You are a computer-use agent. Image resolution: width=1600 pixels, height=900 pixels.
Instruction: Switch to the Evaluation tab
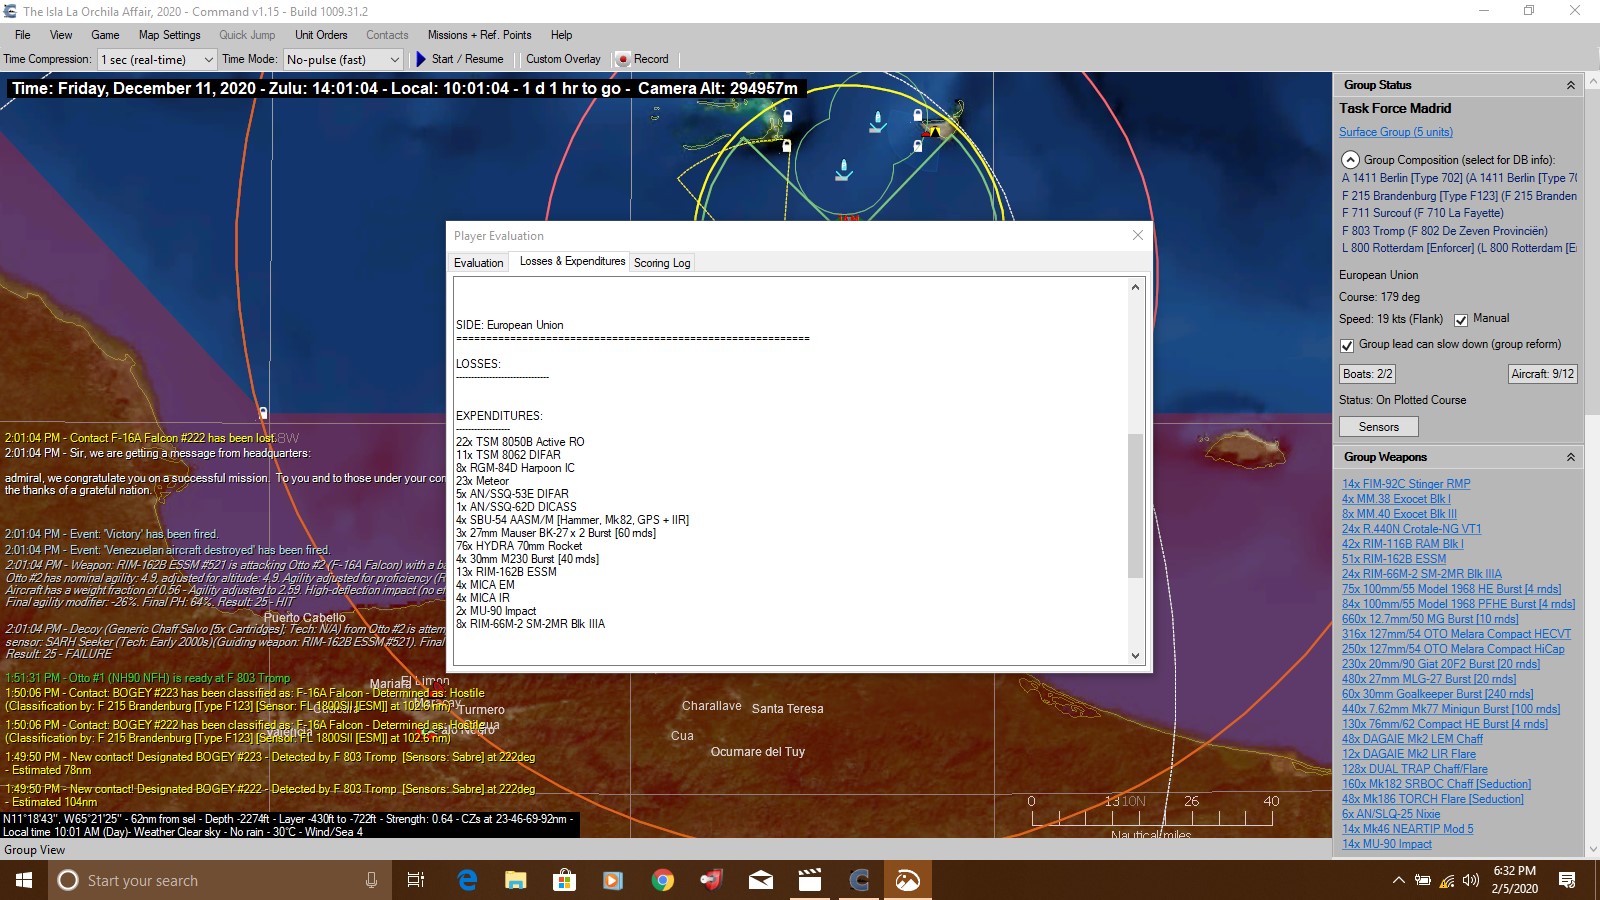coord(479,263)
